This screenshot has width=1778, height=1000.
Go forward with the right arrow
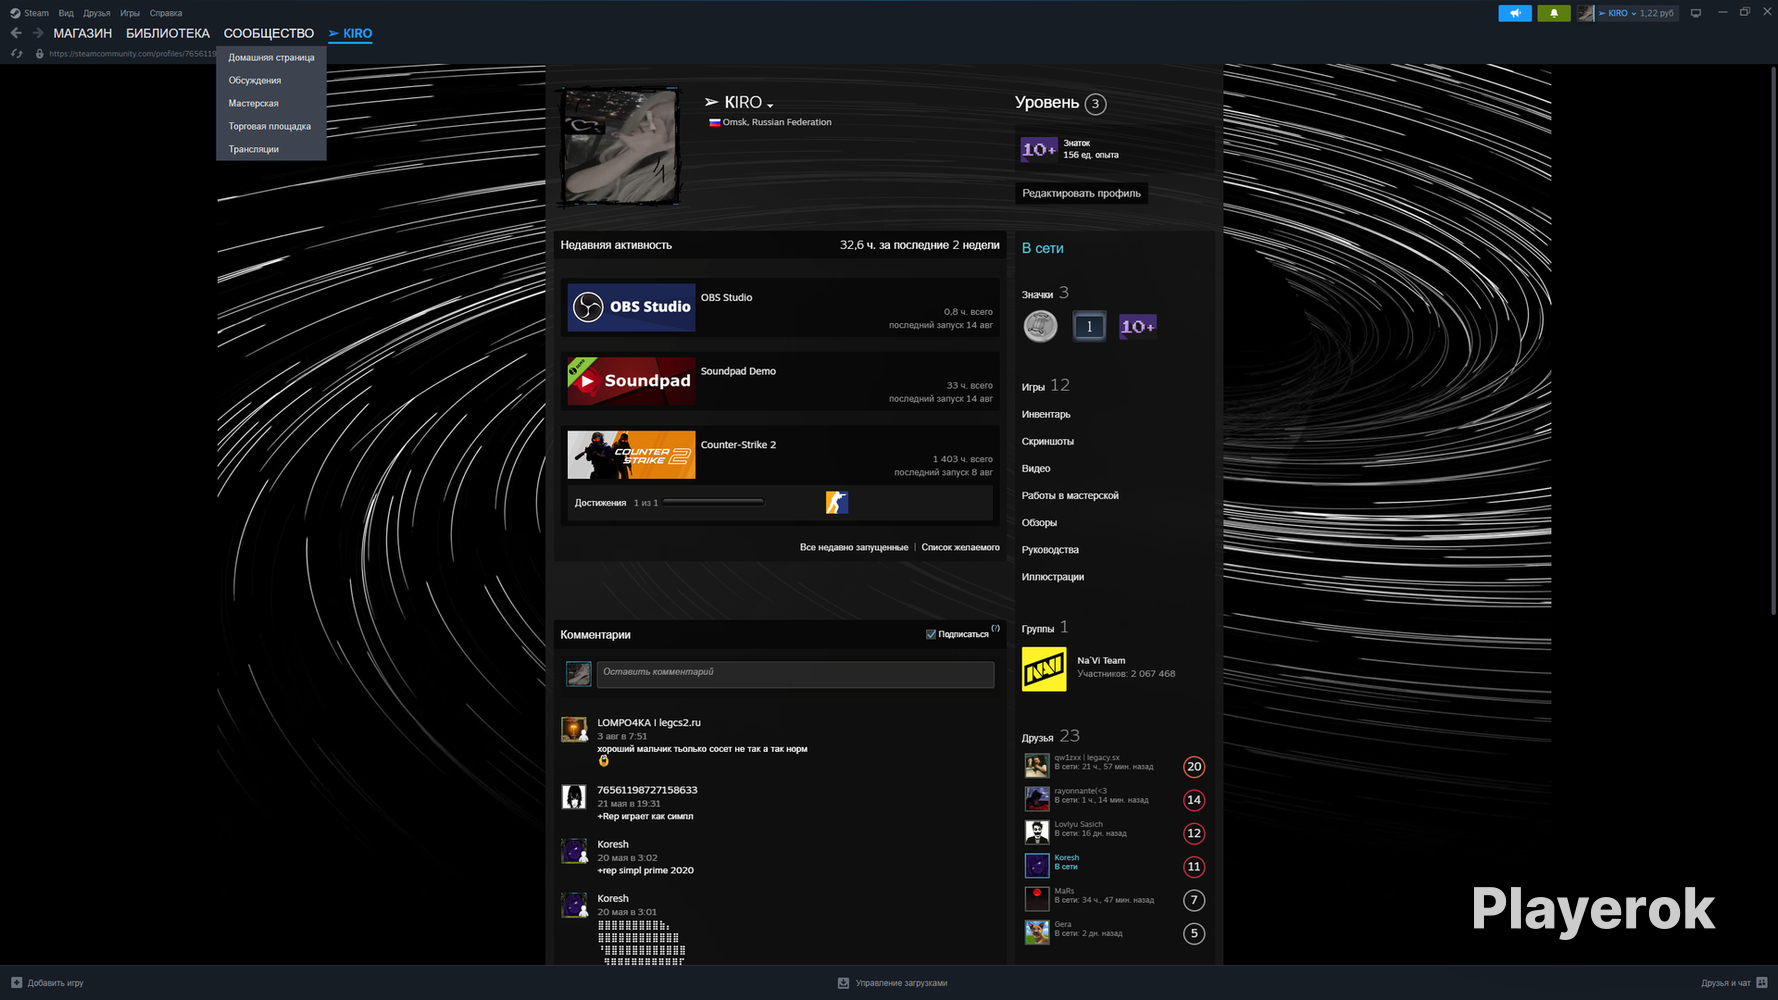[38, 33]
